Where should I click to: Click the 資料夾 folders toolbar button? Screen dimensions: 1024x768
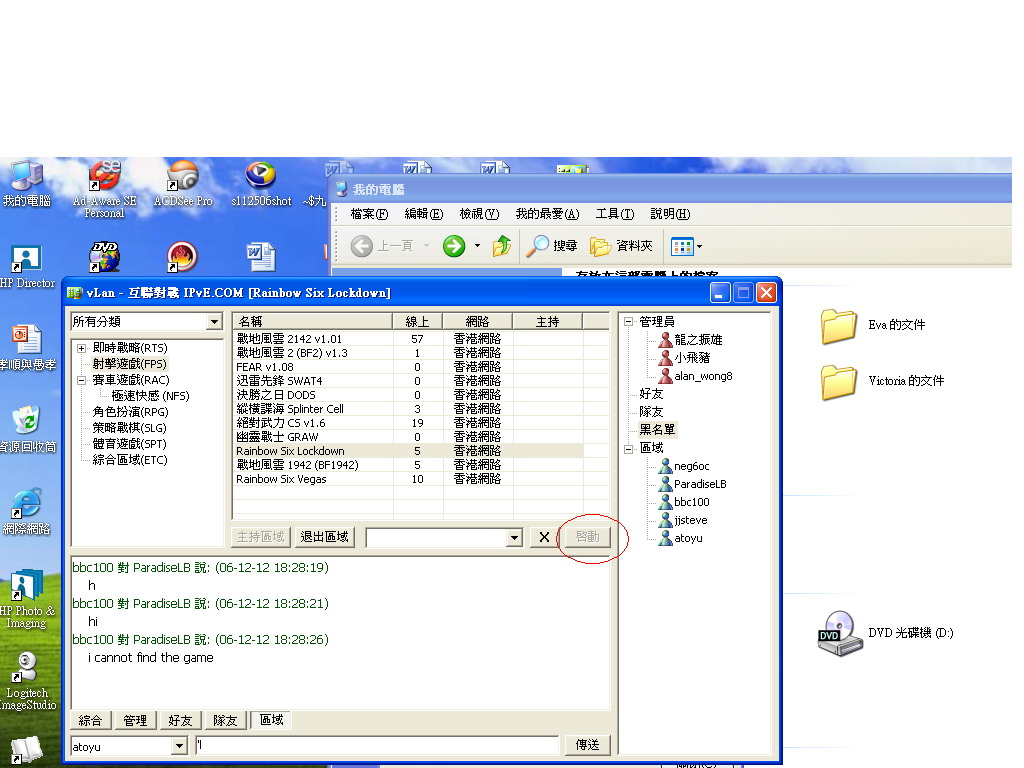[x=621, y=246]
